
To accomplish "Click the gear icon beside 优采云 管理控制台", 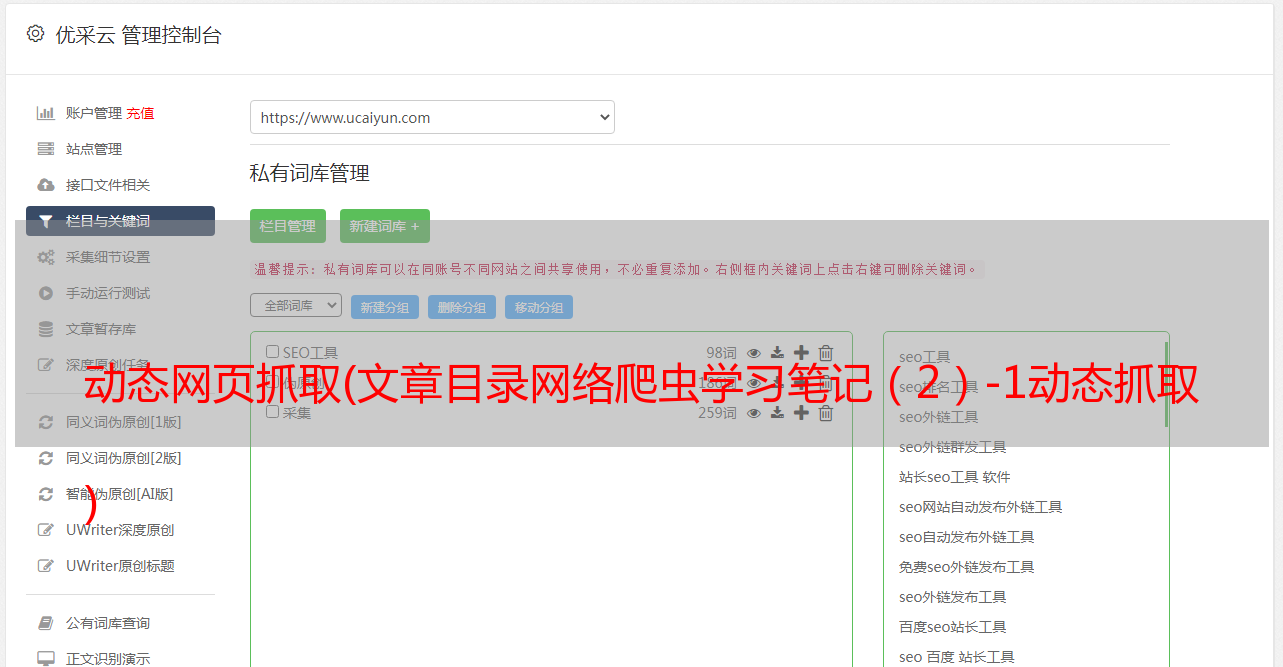I will coord(36,34).
